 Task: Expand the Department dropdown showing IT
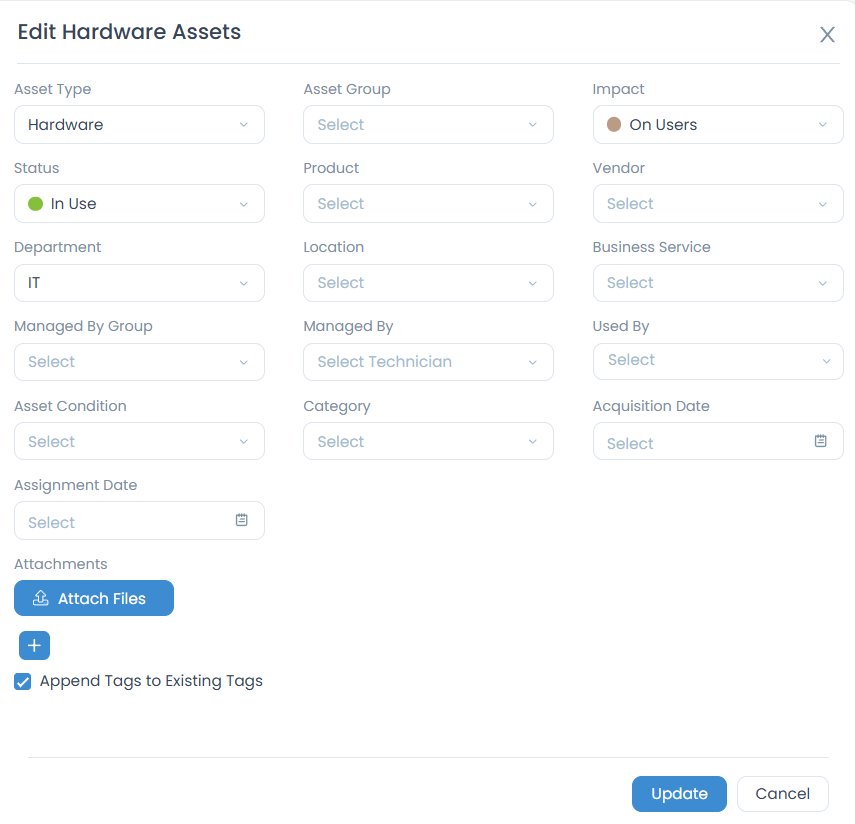pos(139,283)
